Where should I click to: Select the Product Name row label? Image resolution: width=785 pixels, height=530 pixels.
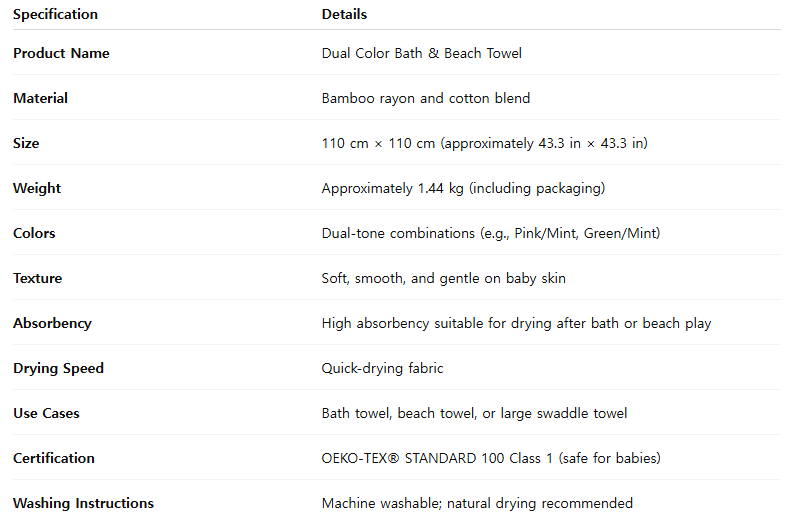coord(61,53)
